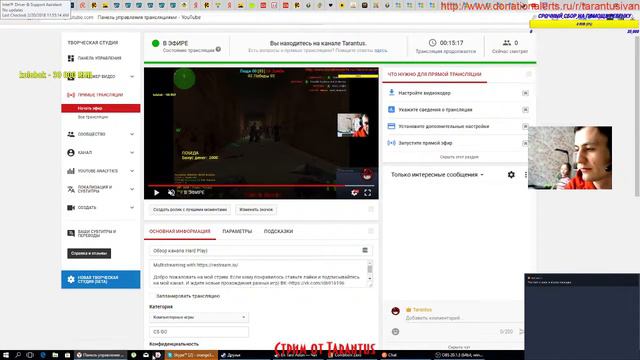The width and height of the screenshot is (640, 360).
Task: Click the Изменить значок button
Action: [x=256, y=210]
